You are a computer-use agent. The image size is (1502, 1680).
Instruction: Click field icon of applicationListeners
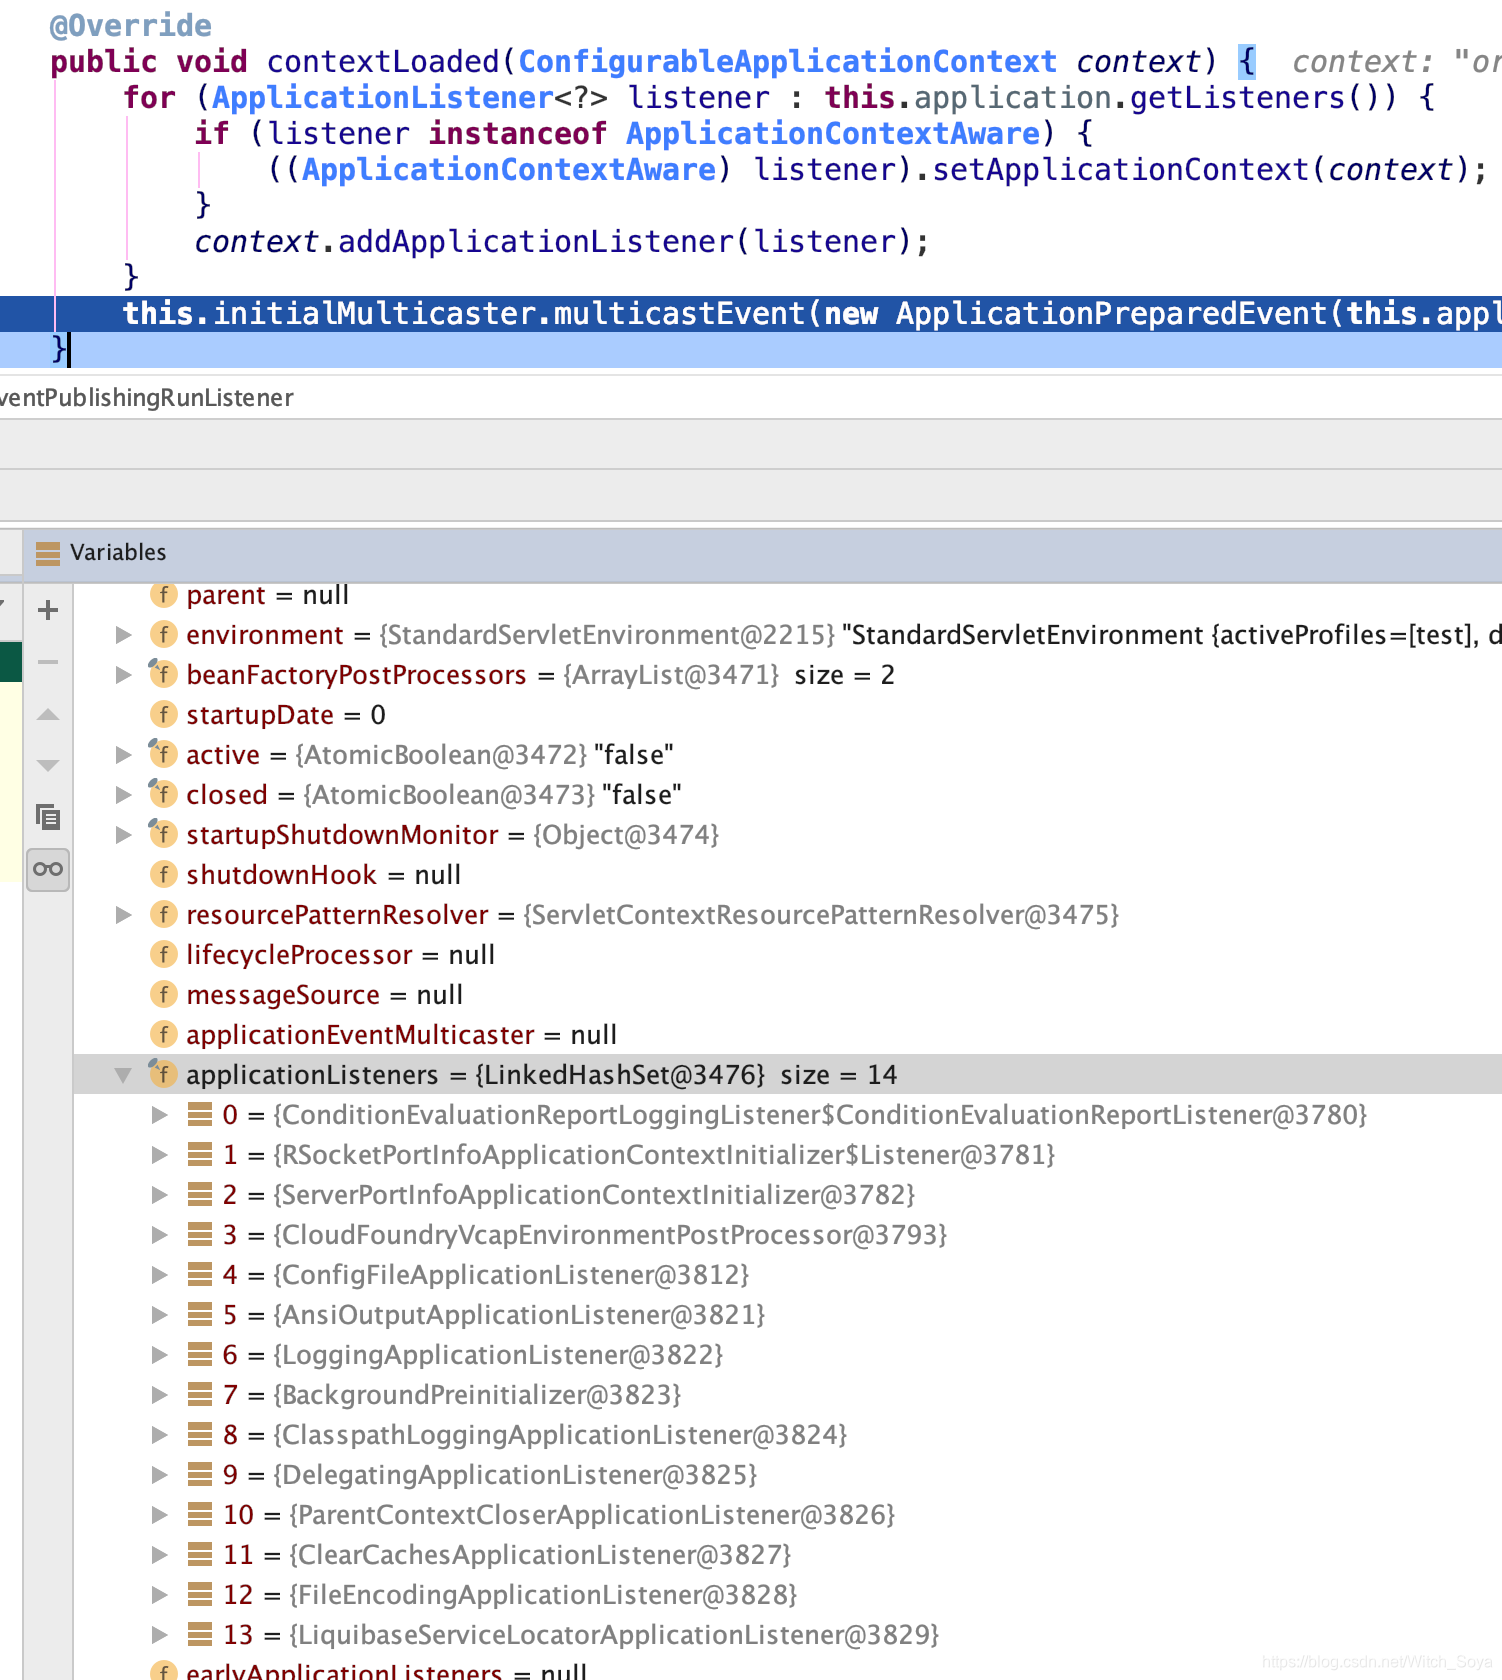click(x=163, y=1074)
